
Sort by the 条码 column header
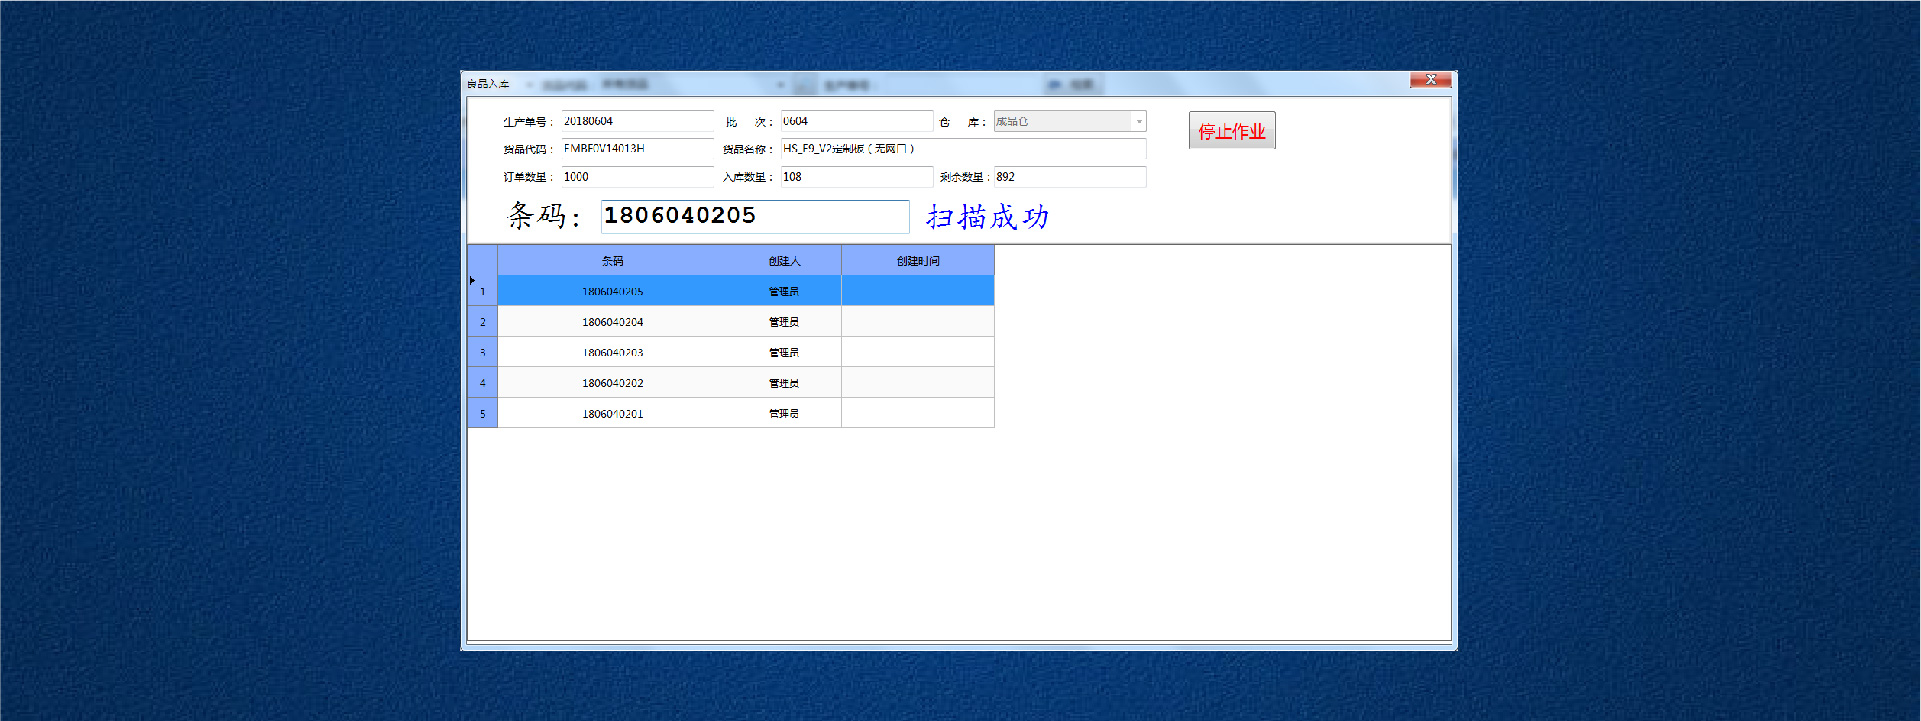pos(612,261)
